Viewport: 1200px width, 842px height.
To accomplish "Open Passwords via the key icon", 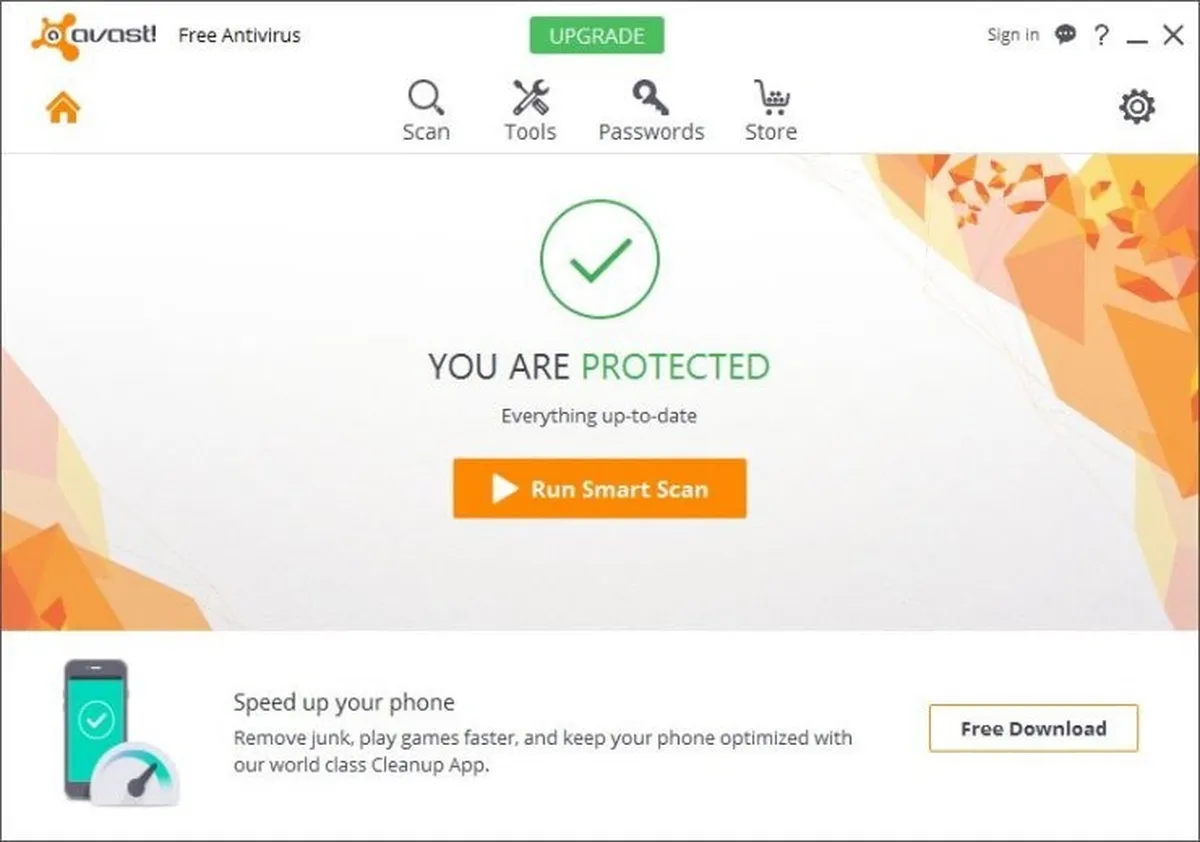I will pyautogui.click(x=651, y=97).
